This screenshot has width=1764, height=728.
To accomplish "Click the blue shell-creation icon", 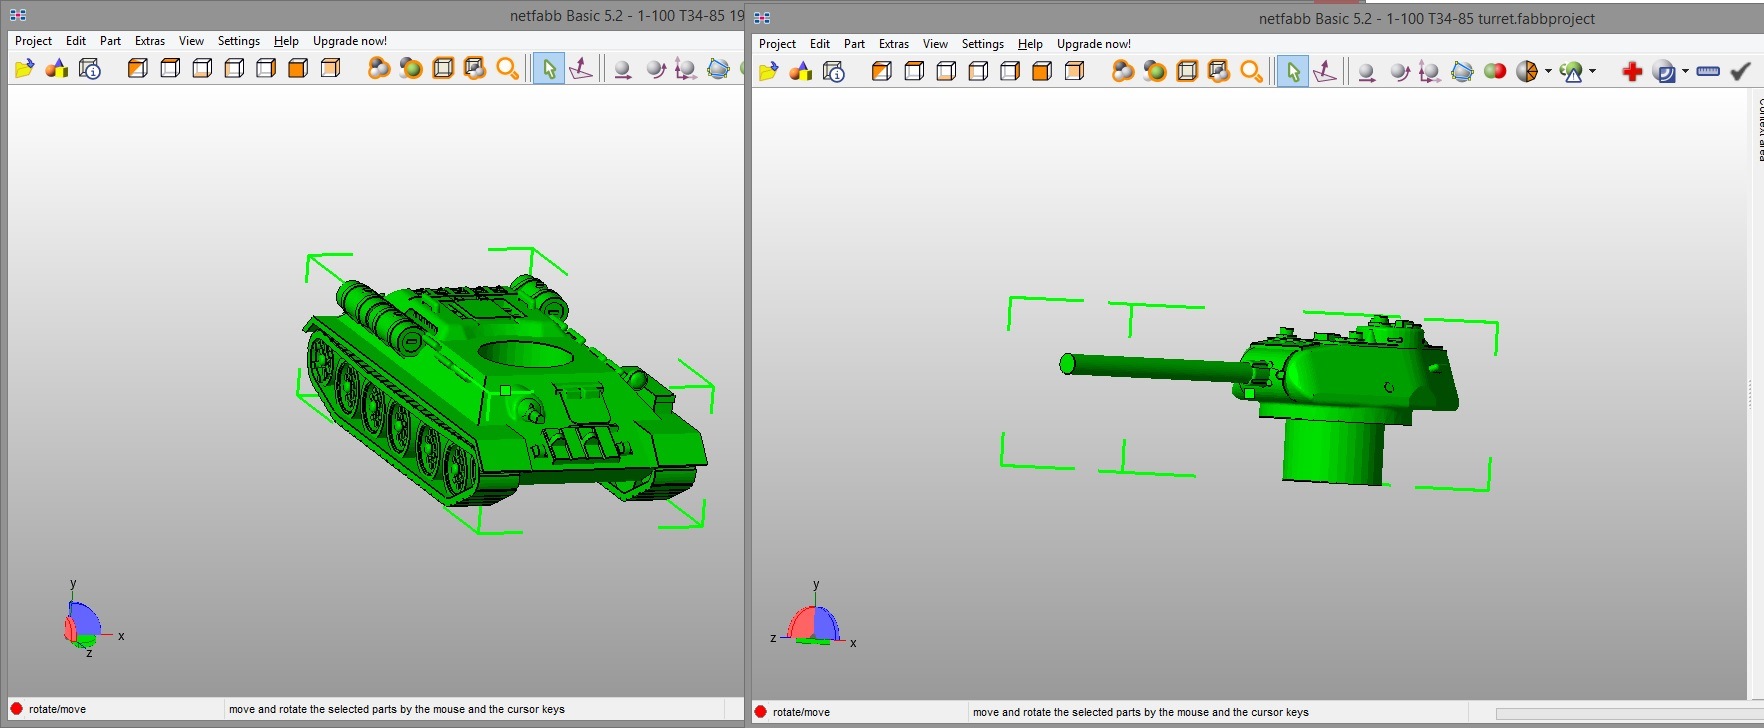I will (x=1664, y=71).
